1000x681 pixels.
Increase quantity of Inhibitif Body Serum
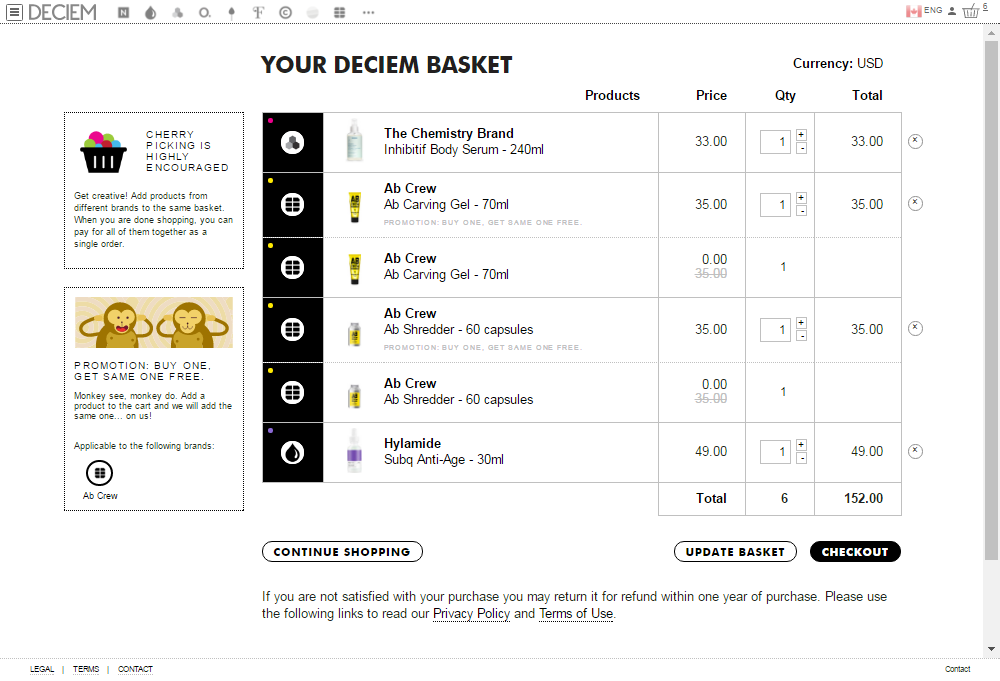(x=801, y=135)
